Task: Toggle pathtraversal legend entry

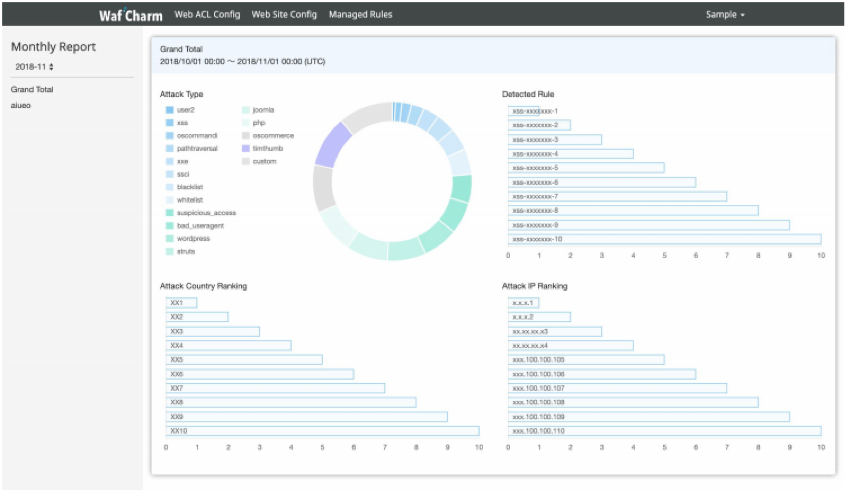Action: click(191, 149)
